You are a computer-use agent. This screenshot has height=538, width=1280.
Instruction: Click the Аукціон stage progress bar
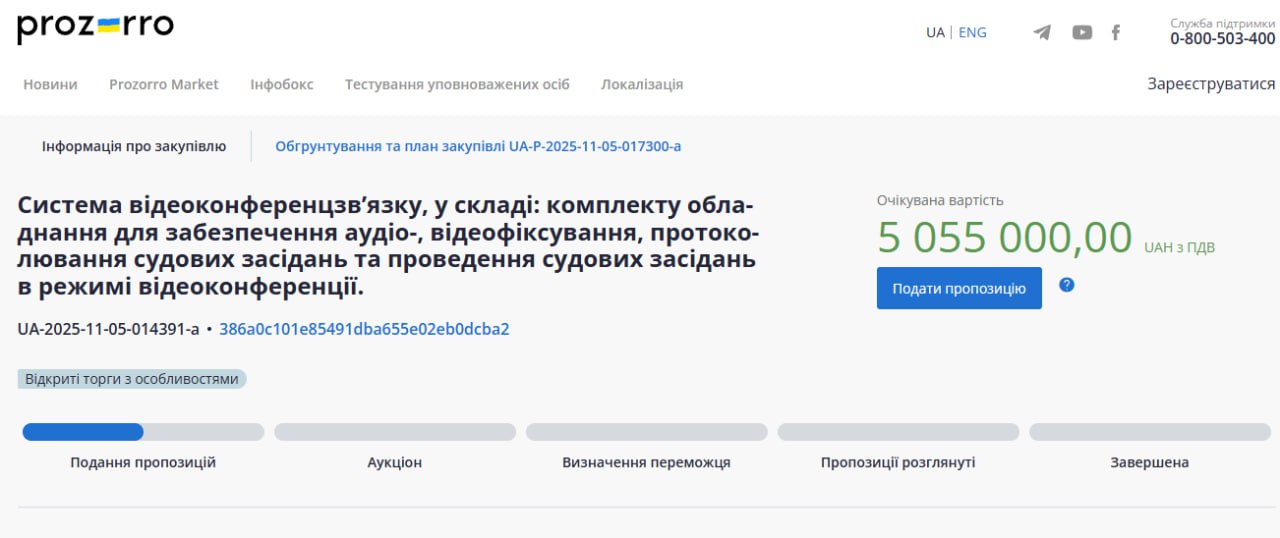click(395, 432)
